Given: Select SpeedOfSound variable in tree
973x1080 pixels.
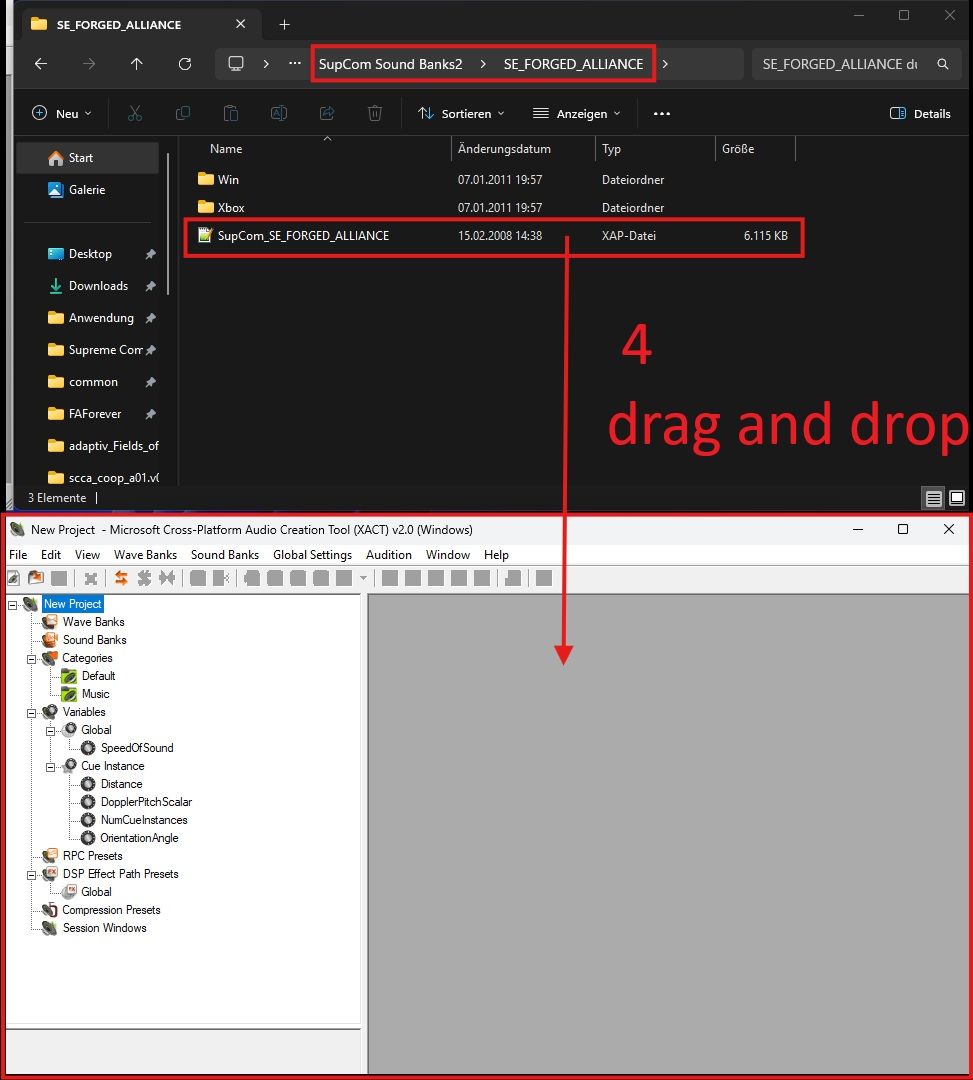Looking at the screenshot, I should tap(137, 748).
